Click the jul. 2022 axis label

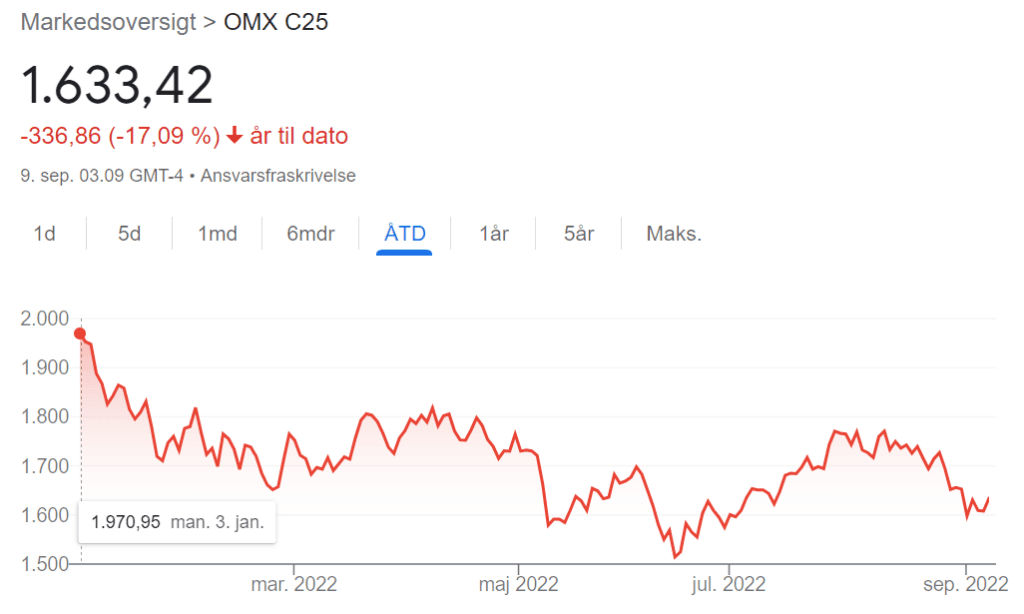coord(729,583)
